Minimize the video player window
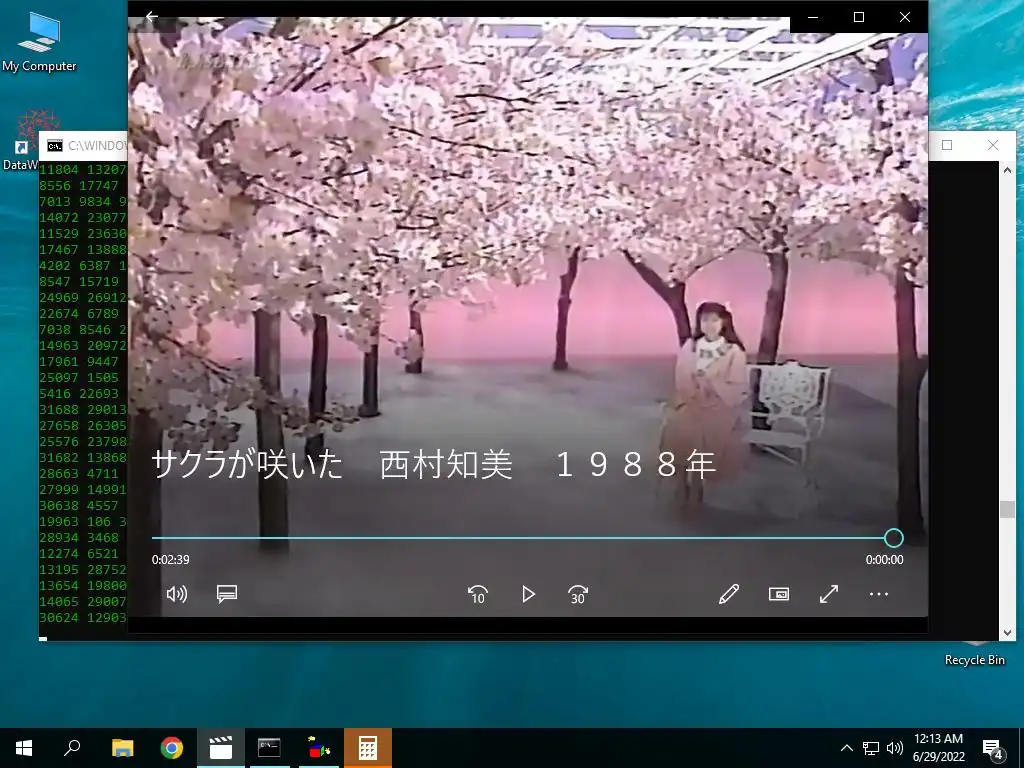The image size is (1024, 768). (813, 17)
